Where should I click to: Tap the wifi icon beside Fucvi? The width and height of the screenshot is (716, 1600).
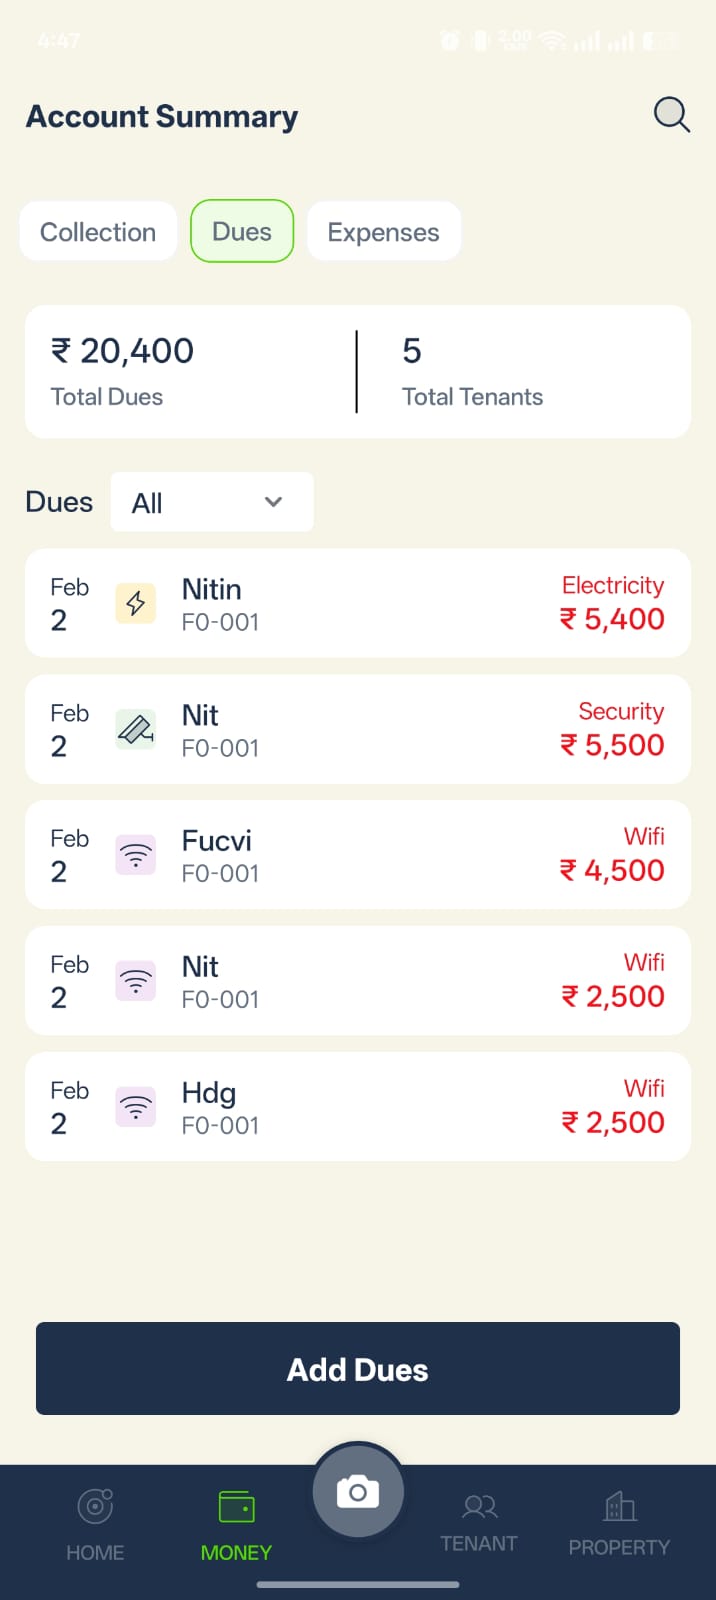click(136, 855)
